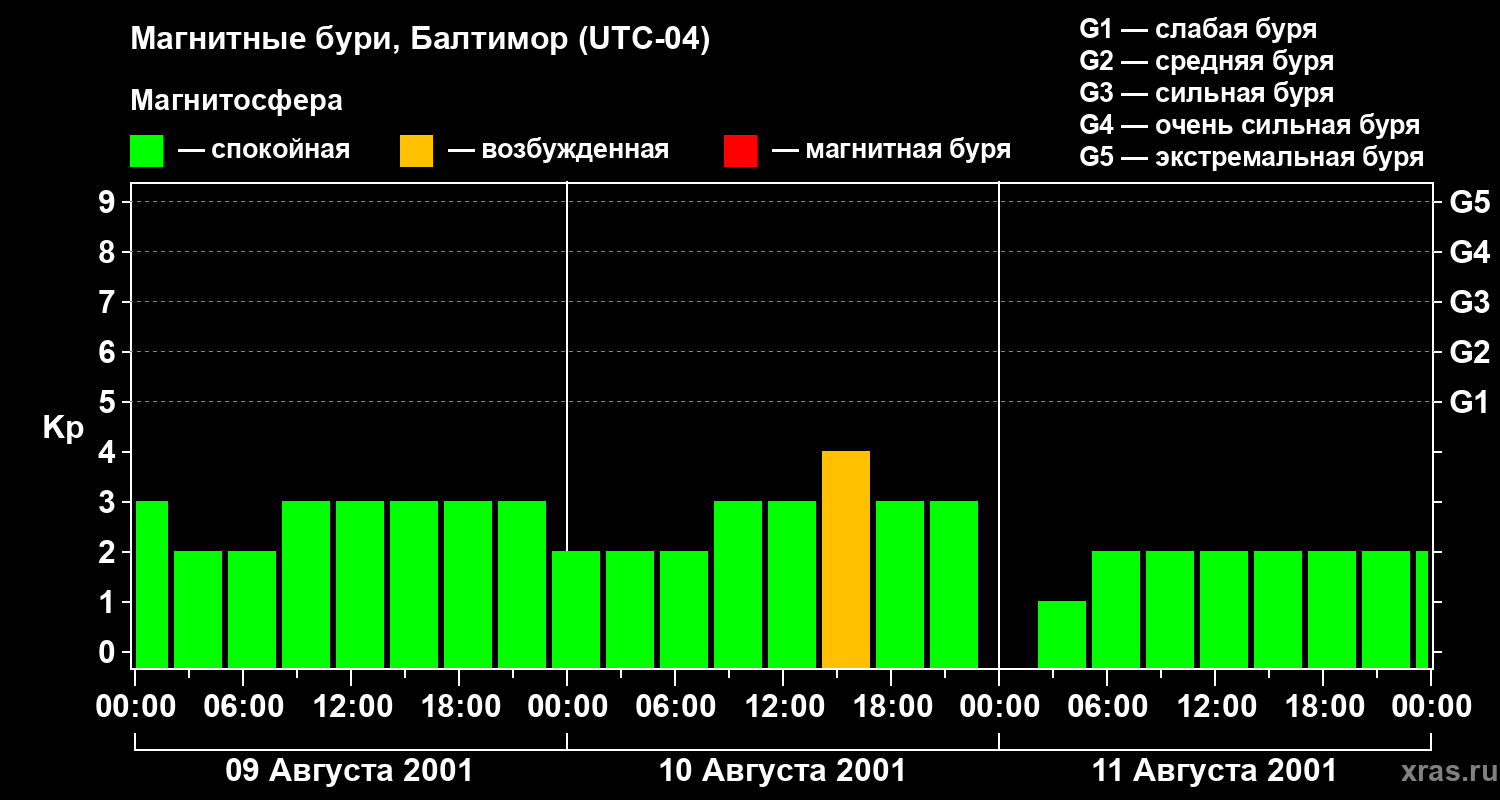The width and height of the screenshot is (1500, 800).
Task: Select the Kp 1 bar on 11 Августа
Action: pos(1062,635)
